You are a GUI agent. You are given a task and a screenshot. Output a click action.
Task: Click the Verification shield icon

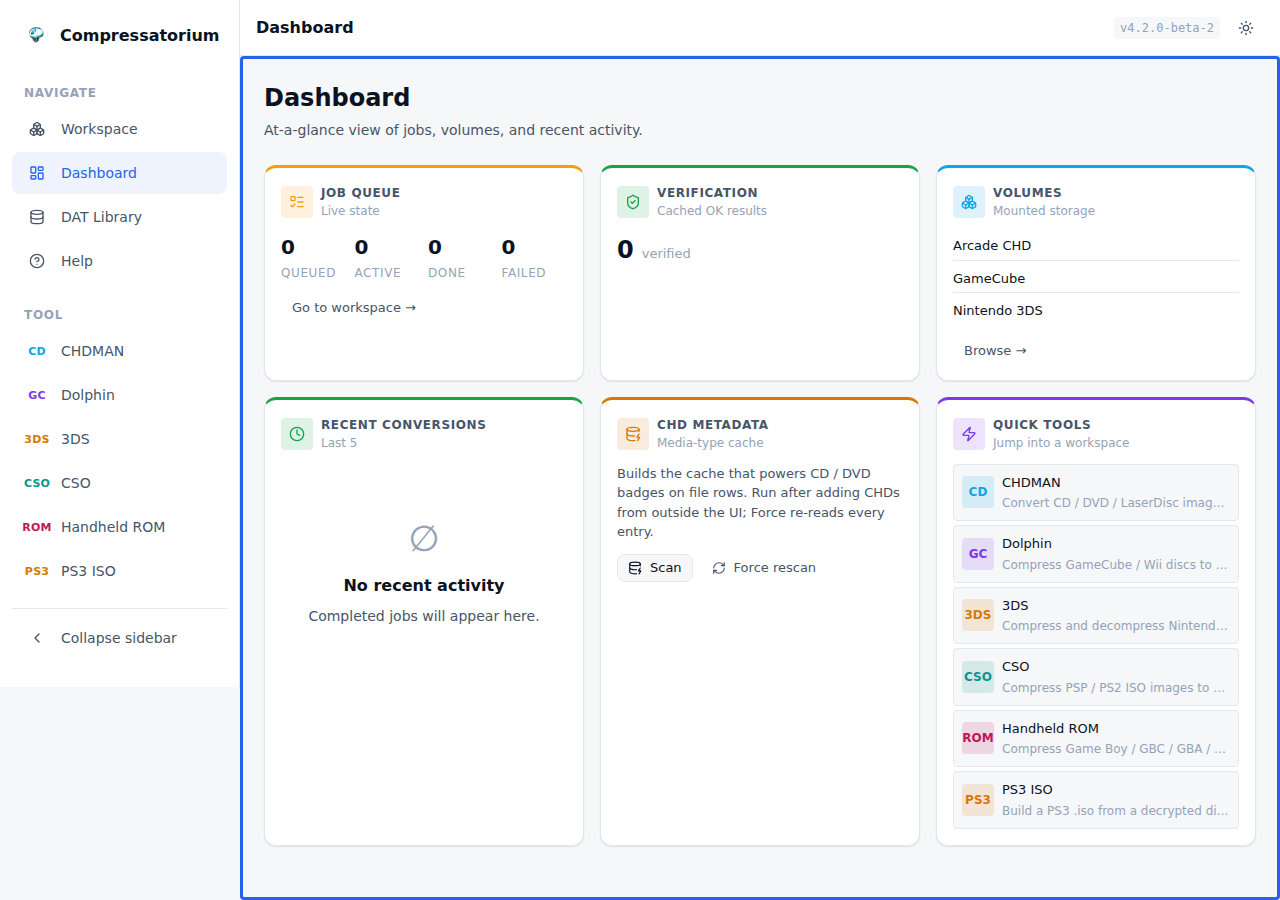tap(633, 202)
